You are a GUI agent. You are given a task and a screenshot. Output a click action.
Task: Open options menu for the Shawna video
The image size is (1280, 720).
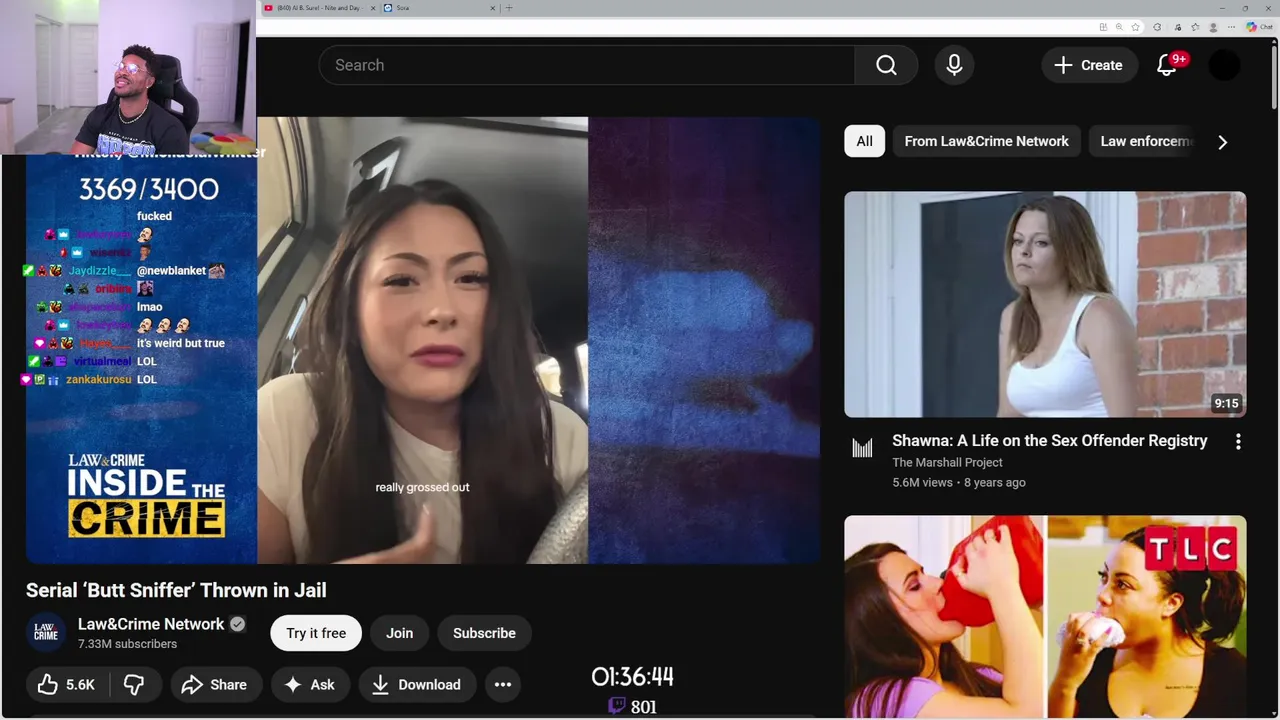click(1238, 442)
